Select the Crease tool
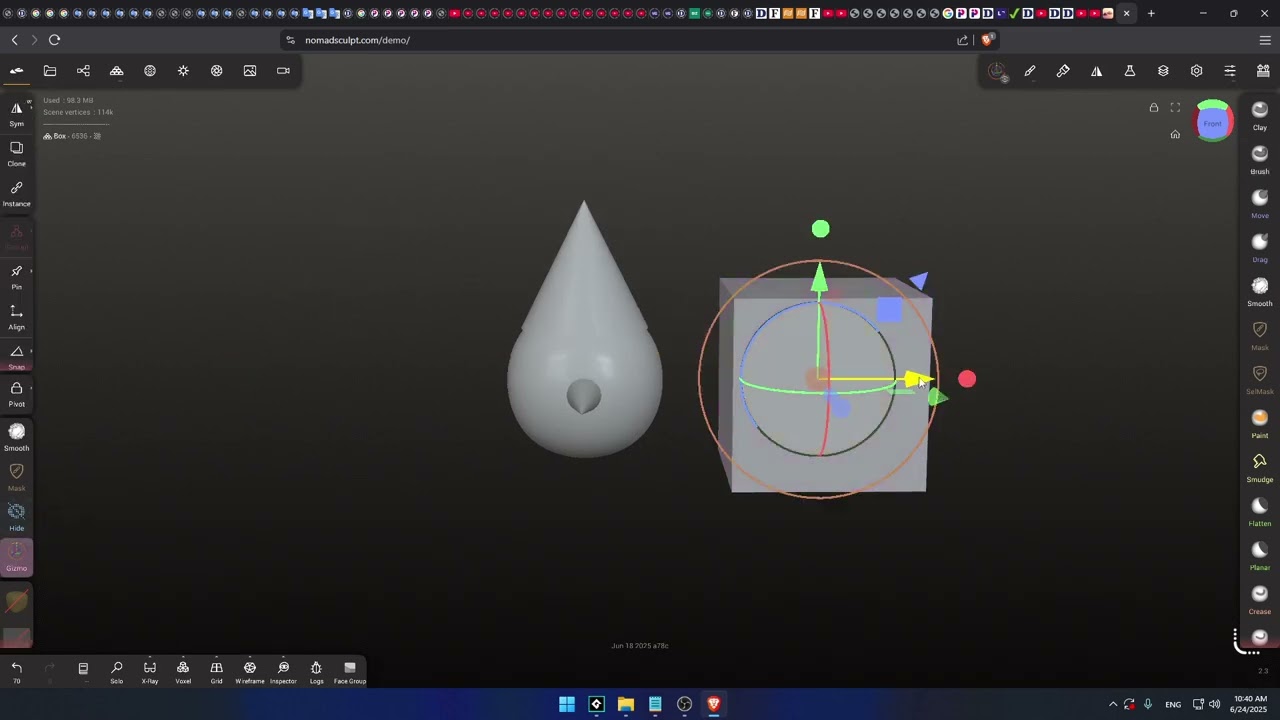The image size is (1280, 720). tap(1260, 599)
